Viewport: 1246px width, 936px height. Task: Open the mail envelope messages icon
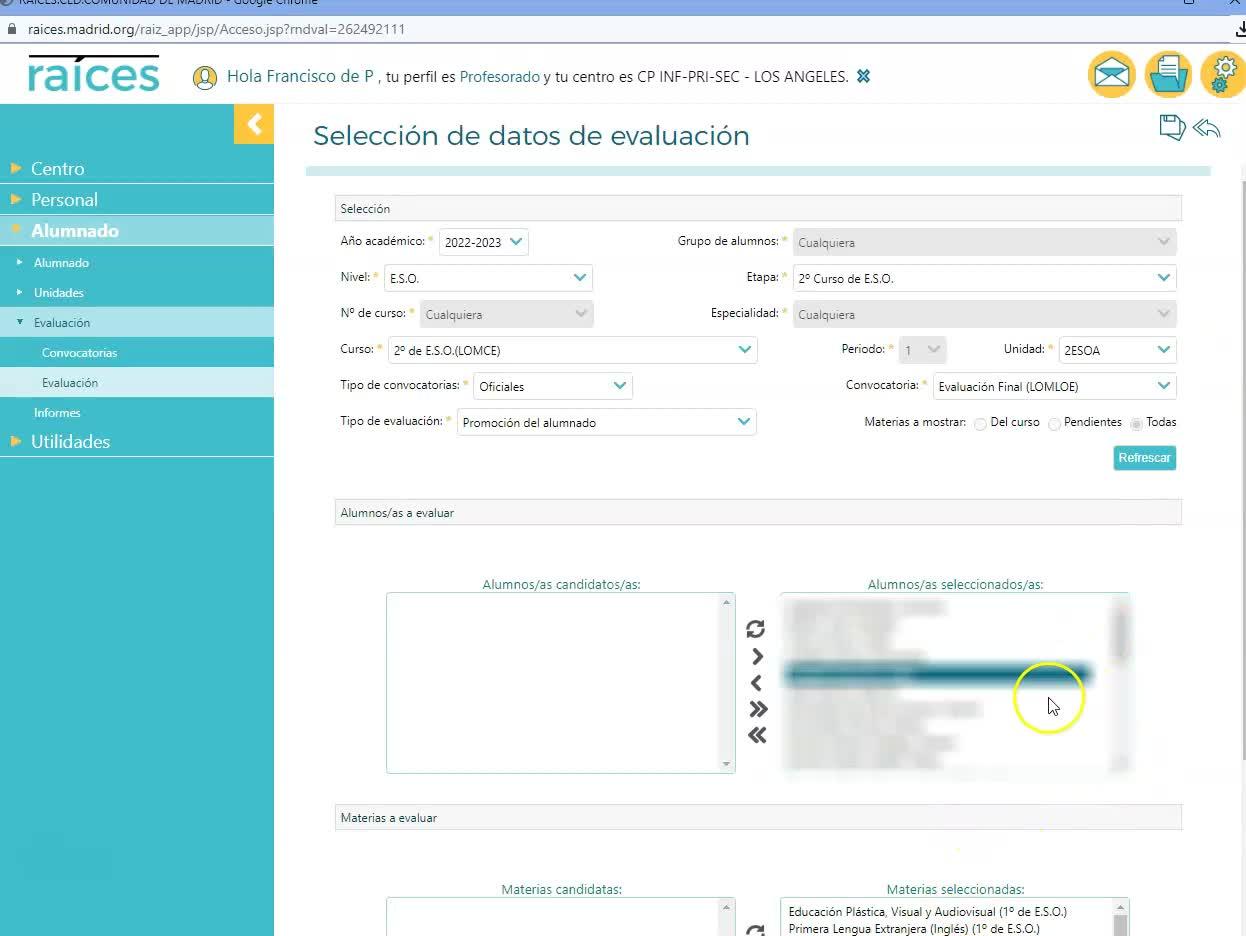[x=1111, y=75]
